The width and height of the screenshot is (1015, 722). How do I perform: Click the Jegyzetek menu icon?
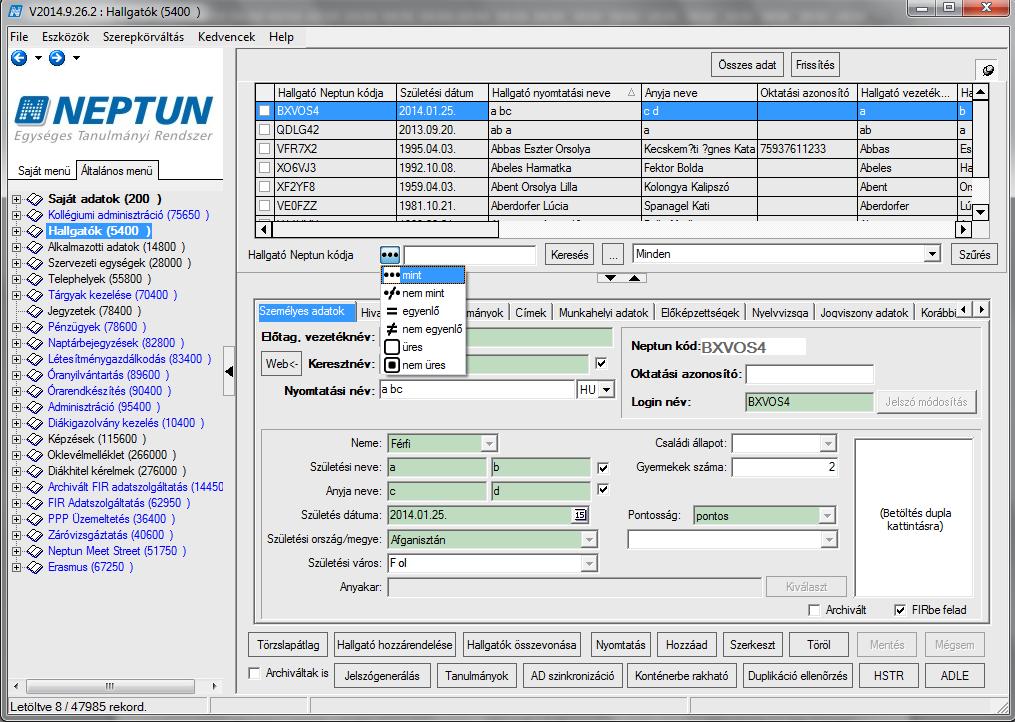click(35, 311)
